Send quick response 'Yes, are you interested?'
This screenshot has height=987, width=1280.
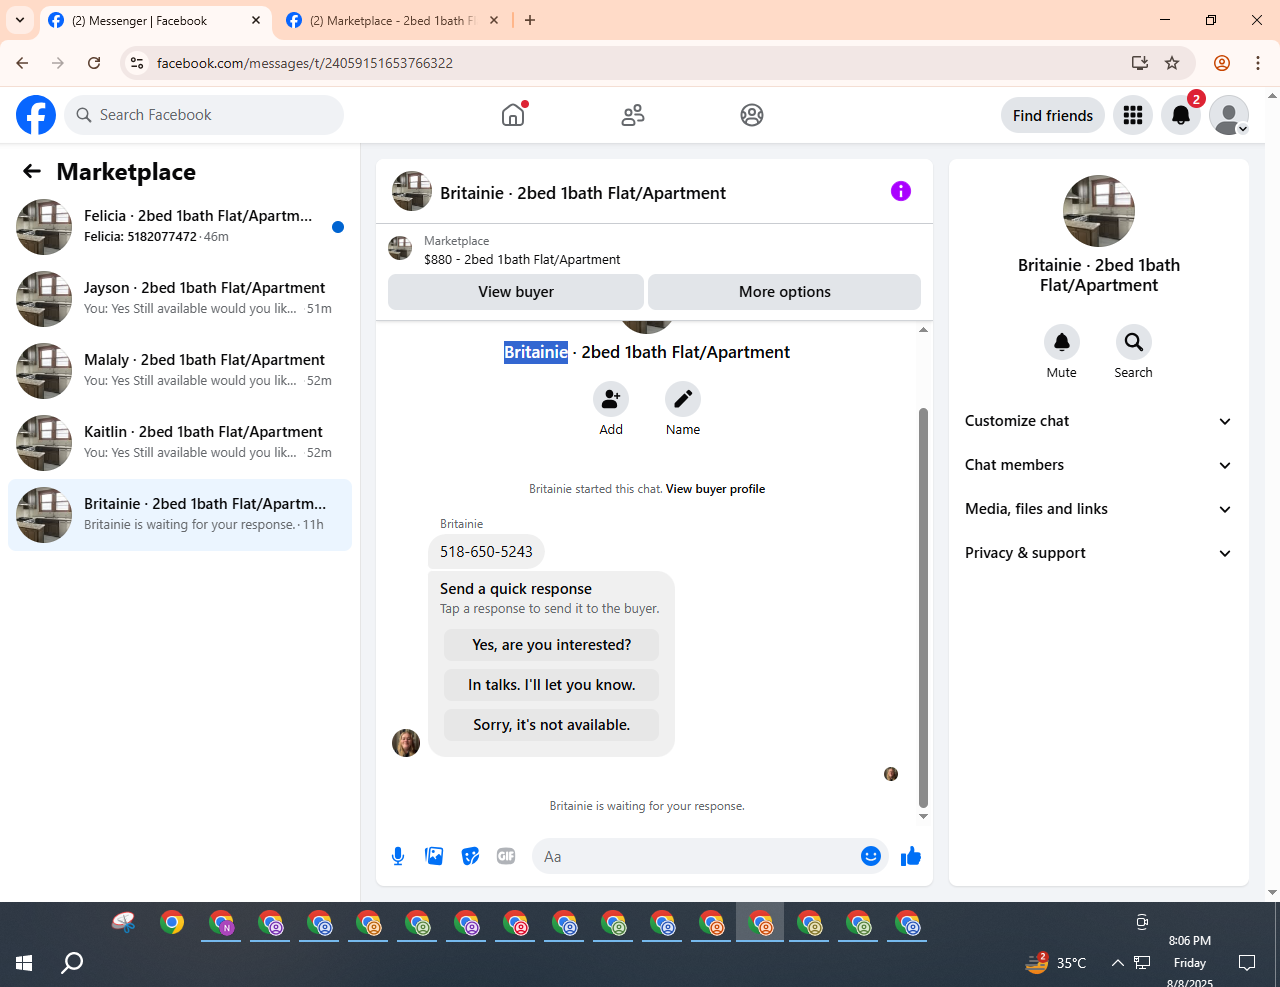click(552, 645)
